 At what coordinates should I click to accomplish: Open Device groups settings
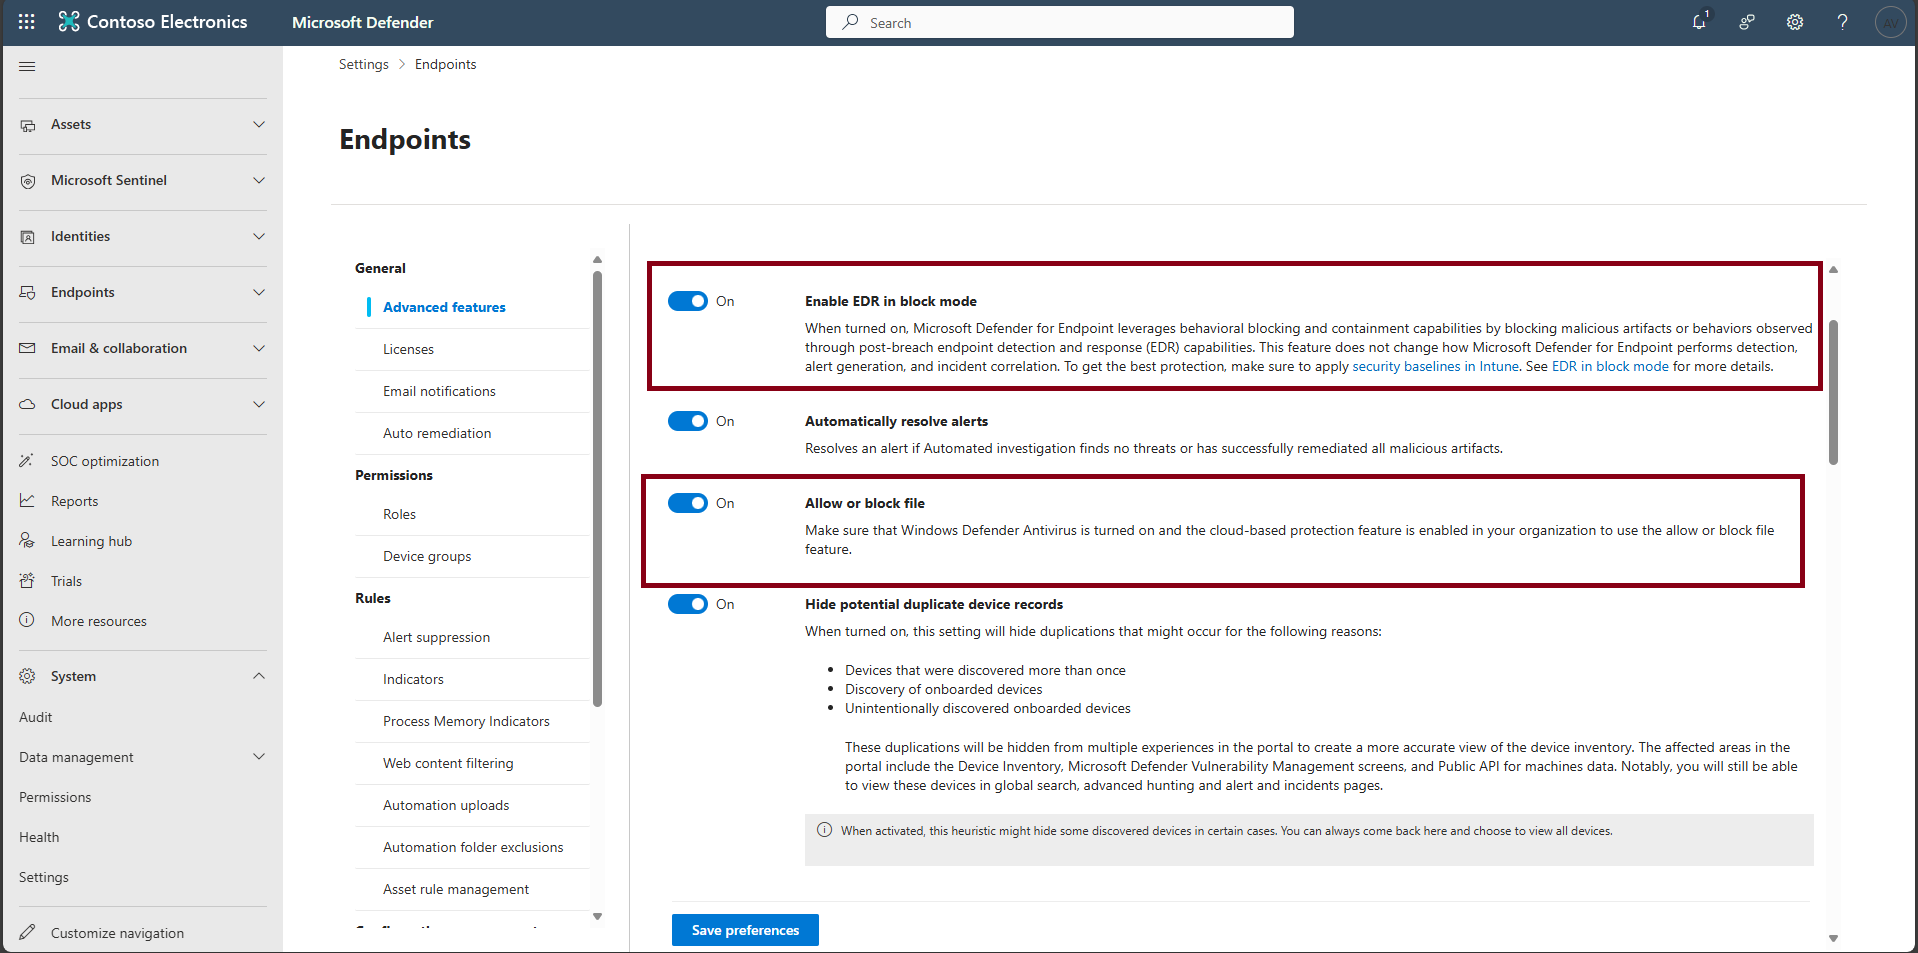[427, 556]
